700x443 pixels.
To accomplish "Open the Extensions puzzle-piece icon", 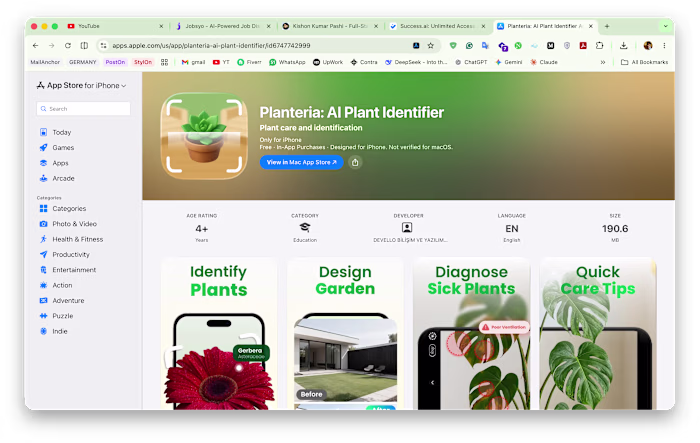I will [x=600, y=45].
